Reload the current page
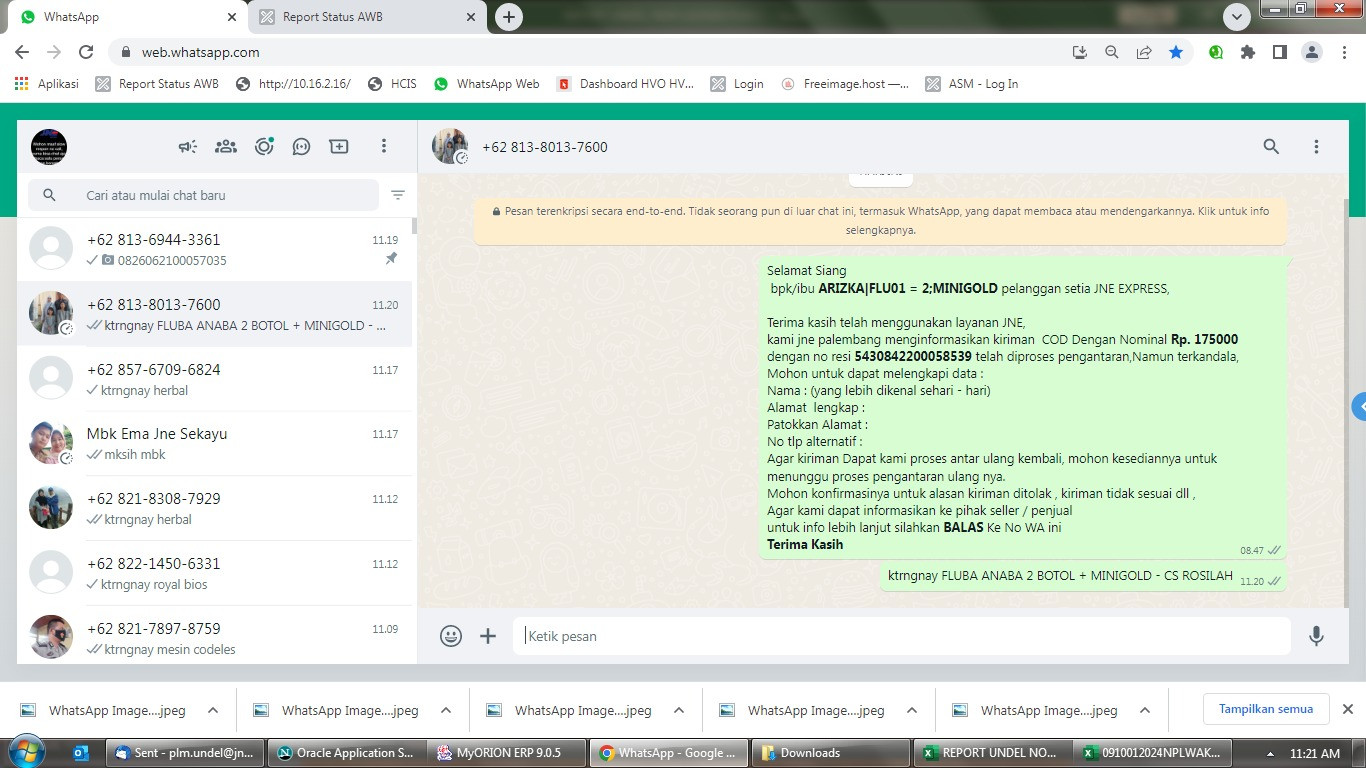The width and height of the screenshot is (1366, 768). click(x=86, y=52)
